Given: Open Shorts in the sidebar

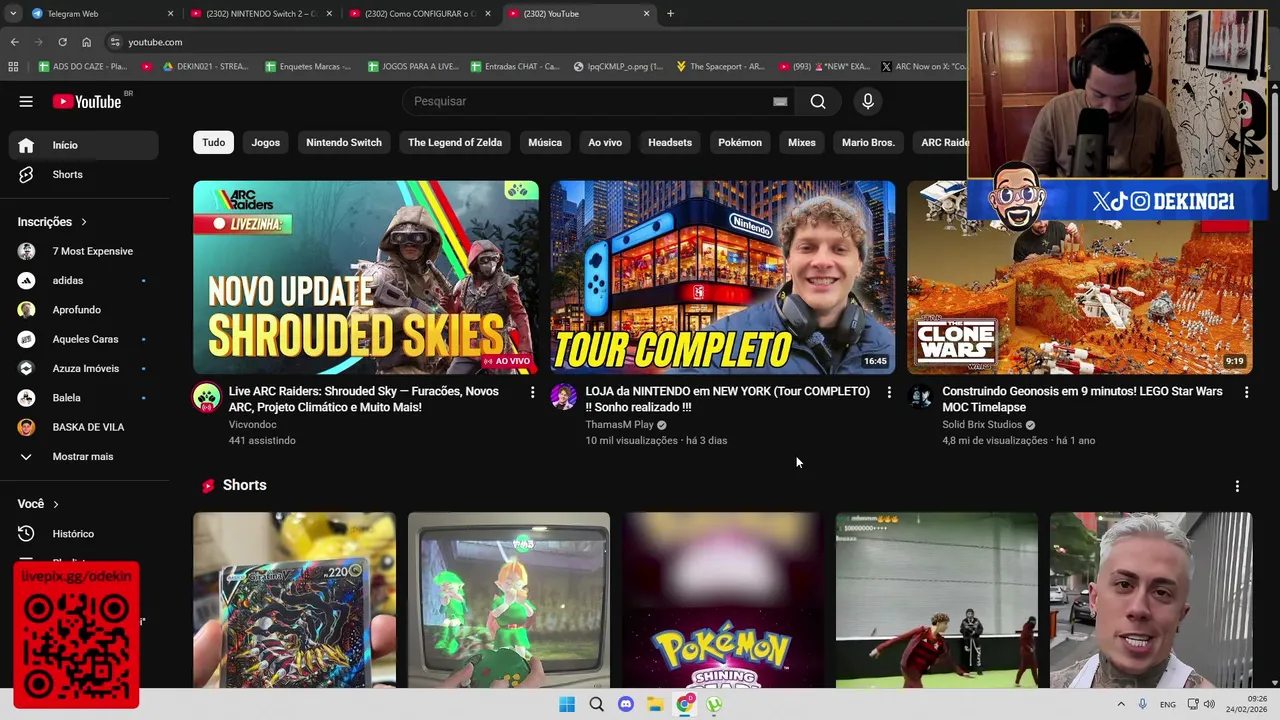Looking at the screenshot, I should click(84, 174).
